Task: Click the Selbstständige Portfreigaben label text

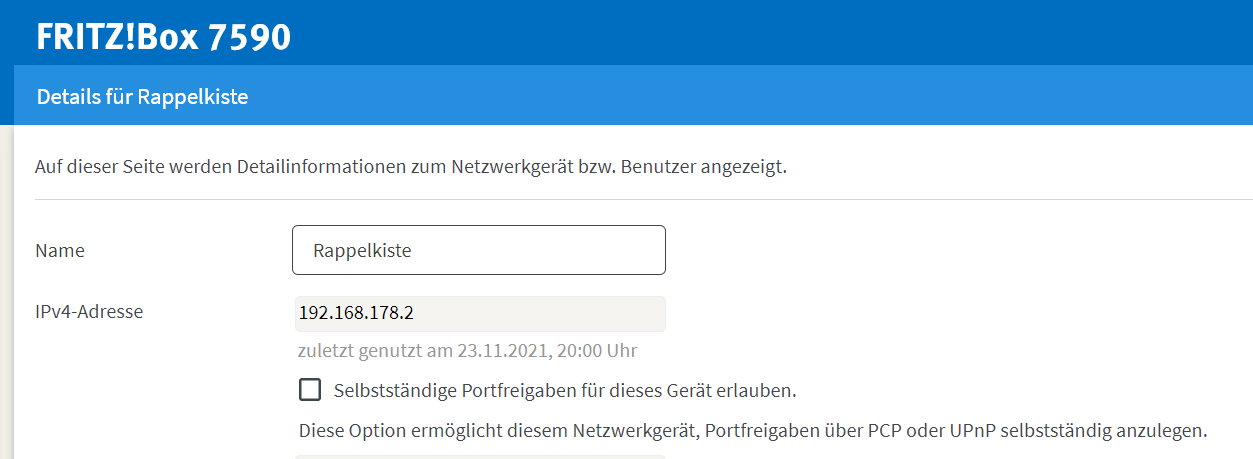Action: coord(565,389)
